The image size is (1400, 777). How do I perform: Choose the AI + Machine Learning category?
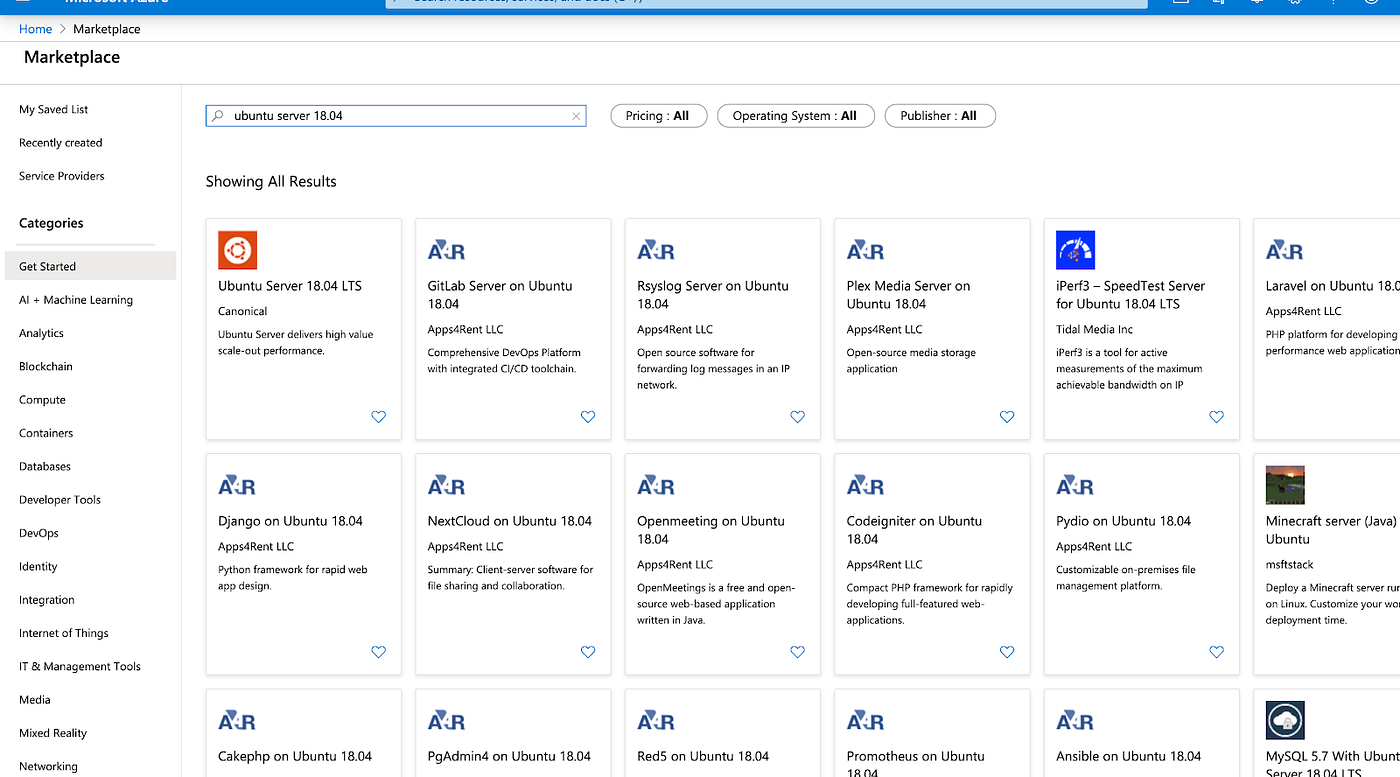[76, 300]
